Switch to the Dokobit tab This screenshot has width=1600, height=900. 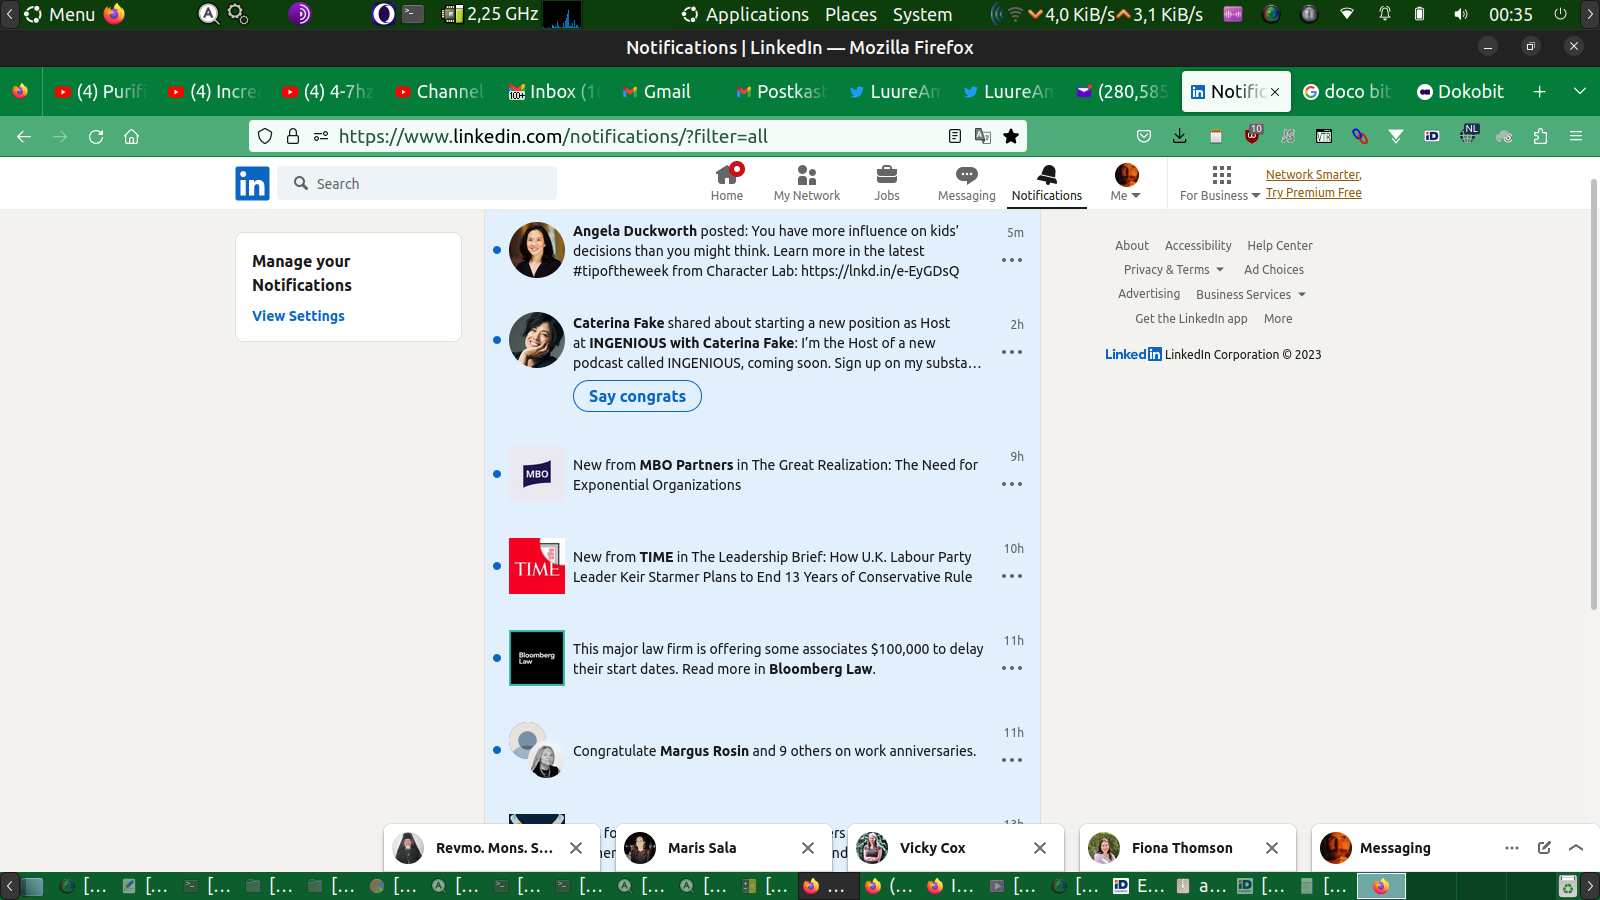(x=1461, y=92)
